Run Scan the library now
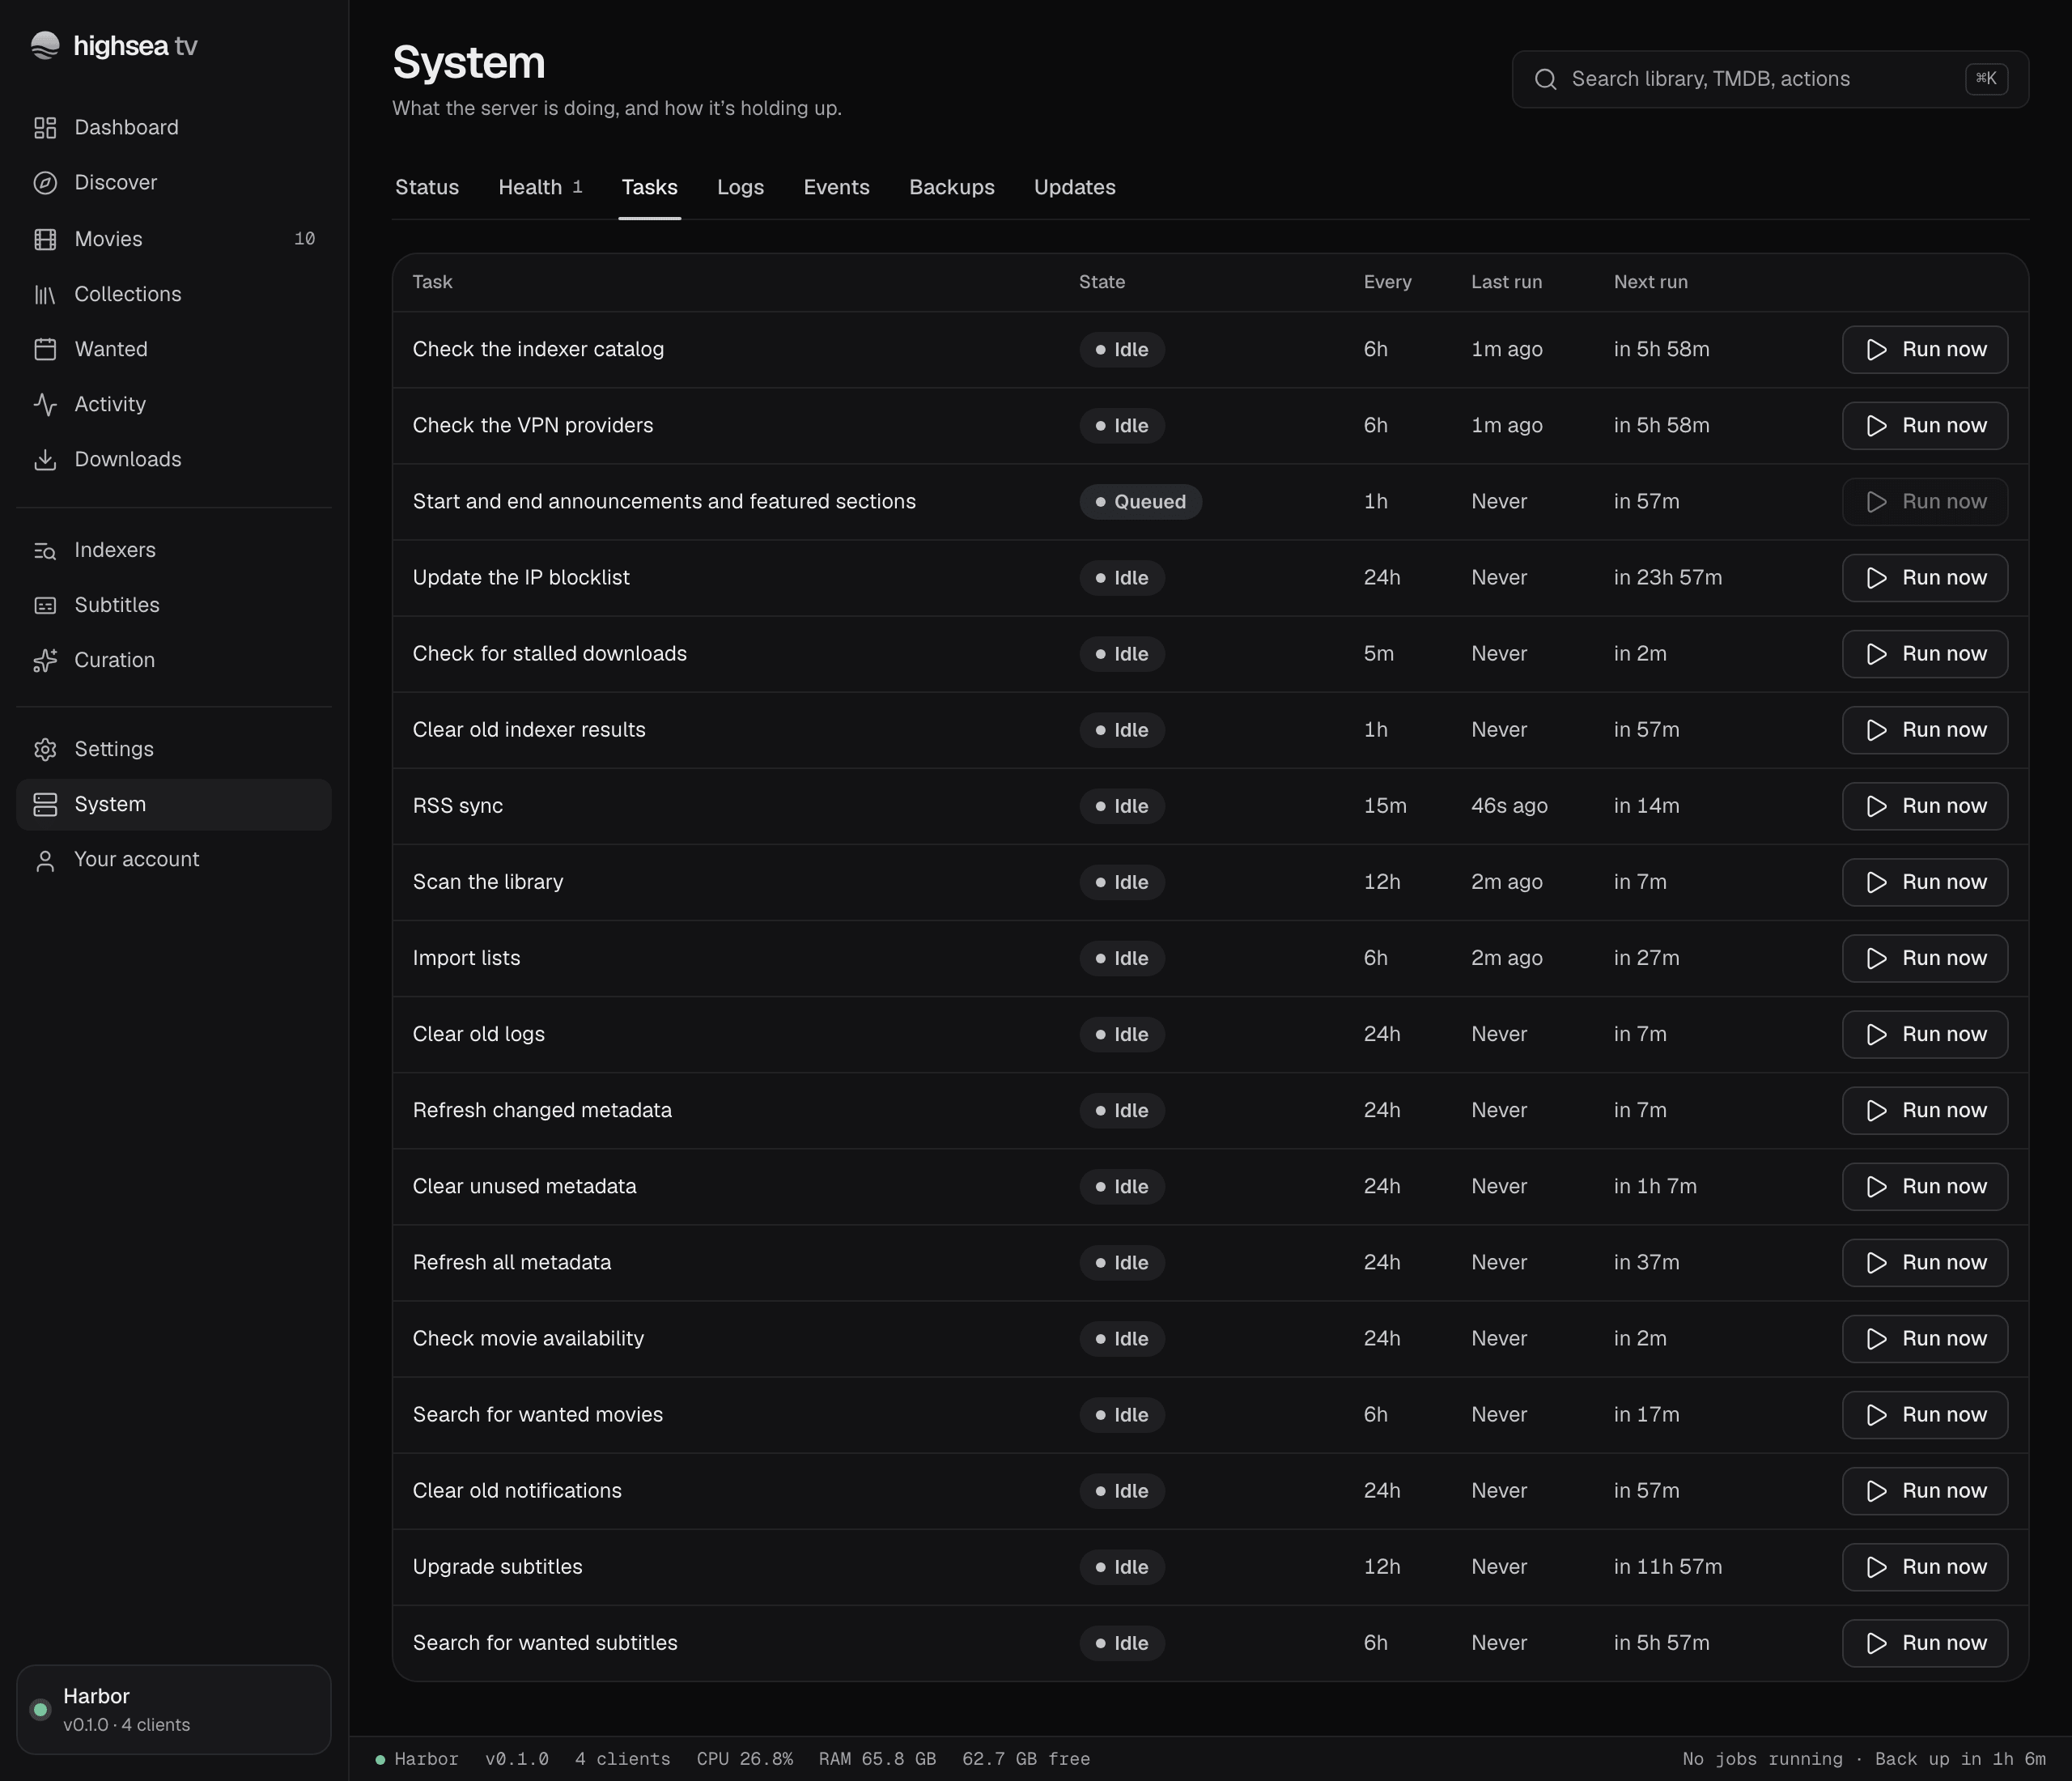The image size is (2072, 1781). click(1924, 882)
